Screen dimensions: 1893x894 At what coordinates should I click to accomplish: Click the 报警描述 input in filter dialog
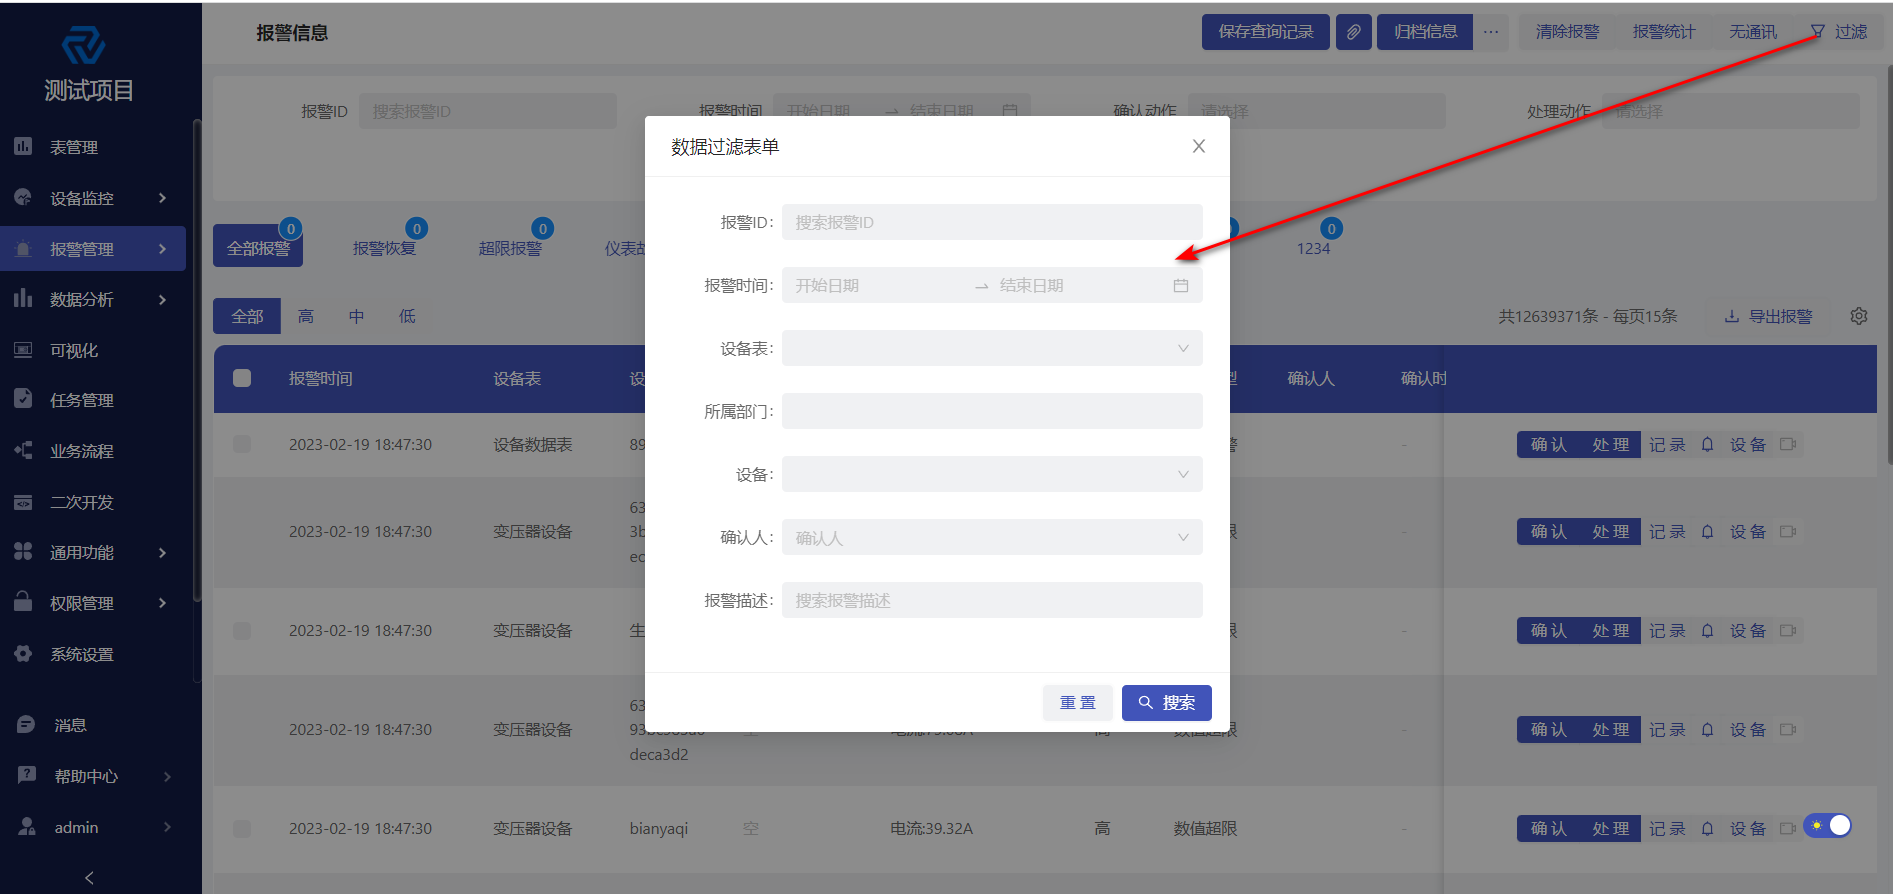[x=992, y=600]
